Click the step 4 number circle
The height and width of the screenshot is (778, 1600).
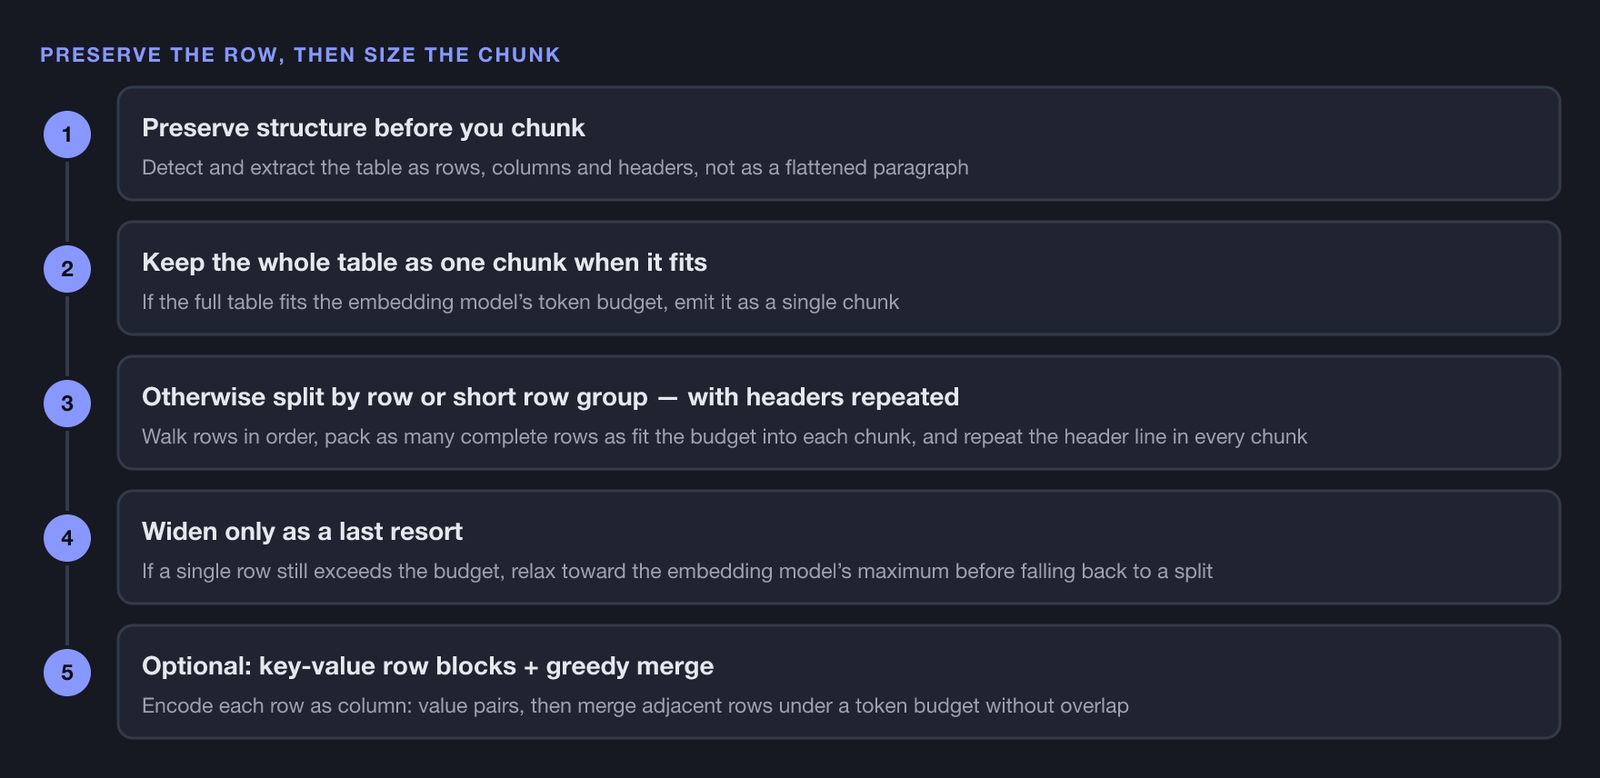coord(67,538)
